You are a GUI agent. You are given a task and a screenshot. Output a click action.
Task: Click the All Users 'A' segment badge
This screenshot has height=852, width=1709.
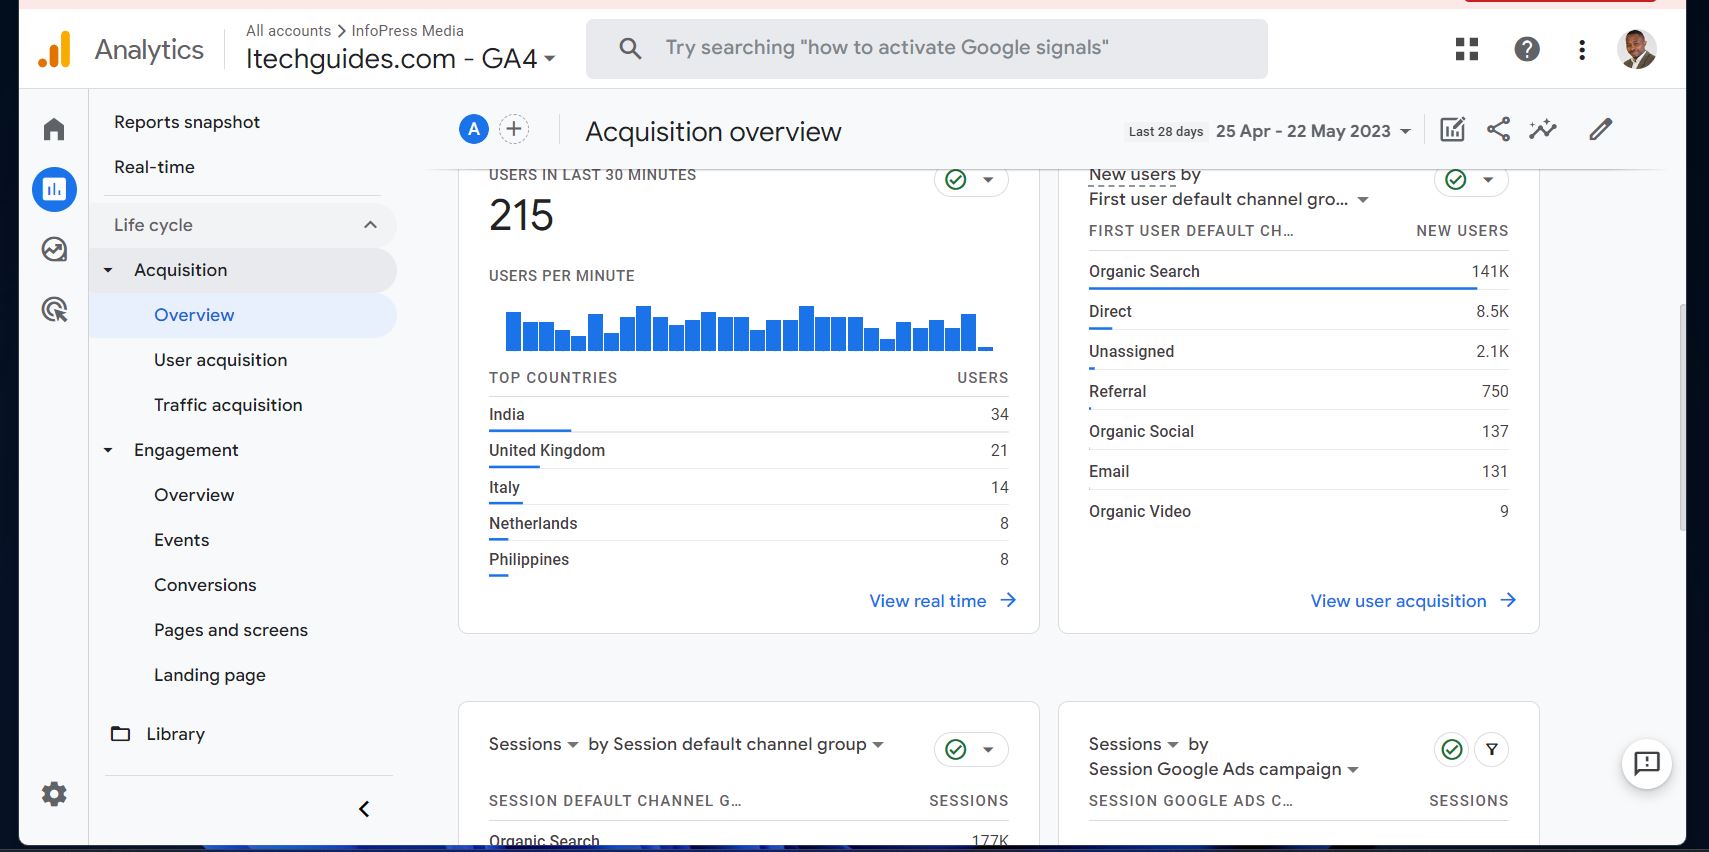[x=474, y=129]
